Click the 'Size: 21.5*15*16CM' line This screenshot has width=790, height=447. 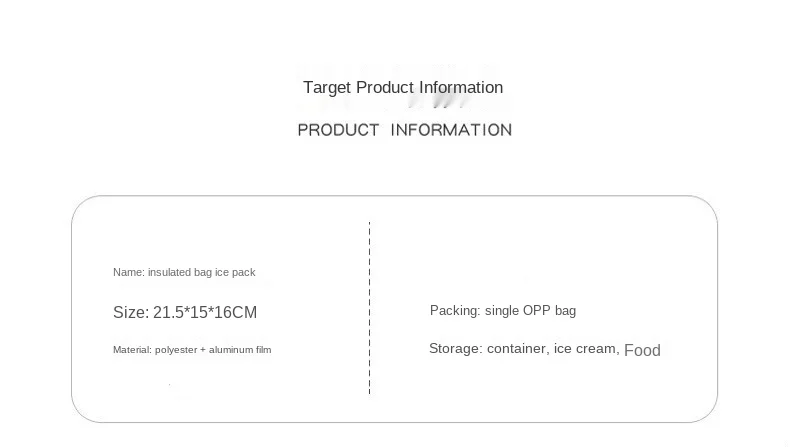[x=185, y=312]
